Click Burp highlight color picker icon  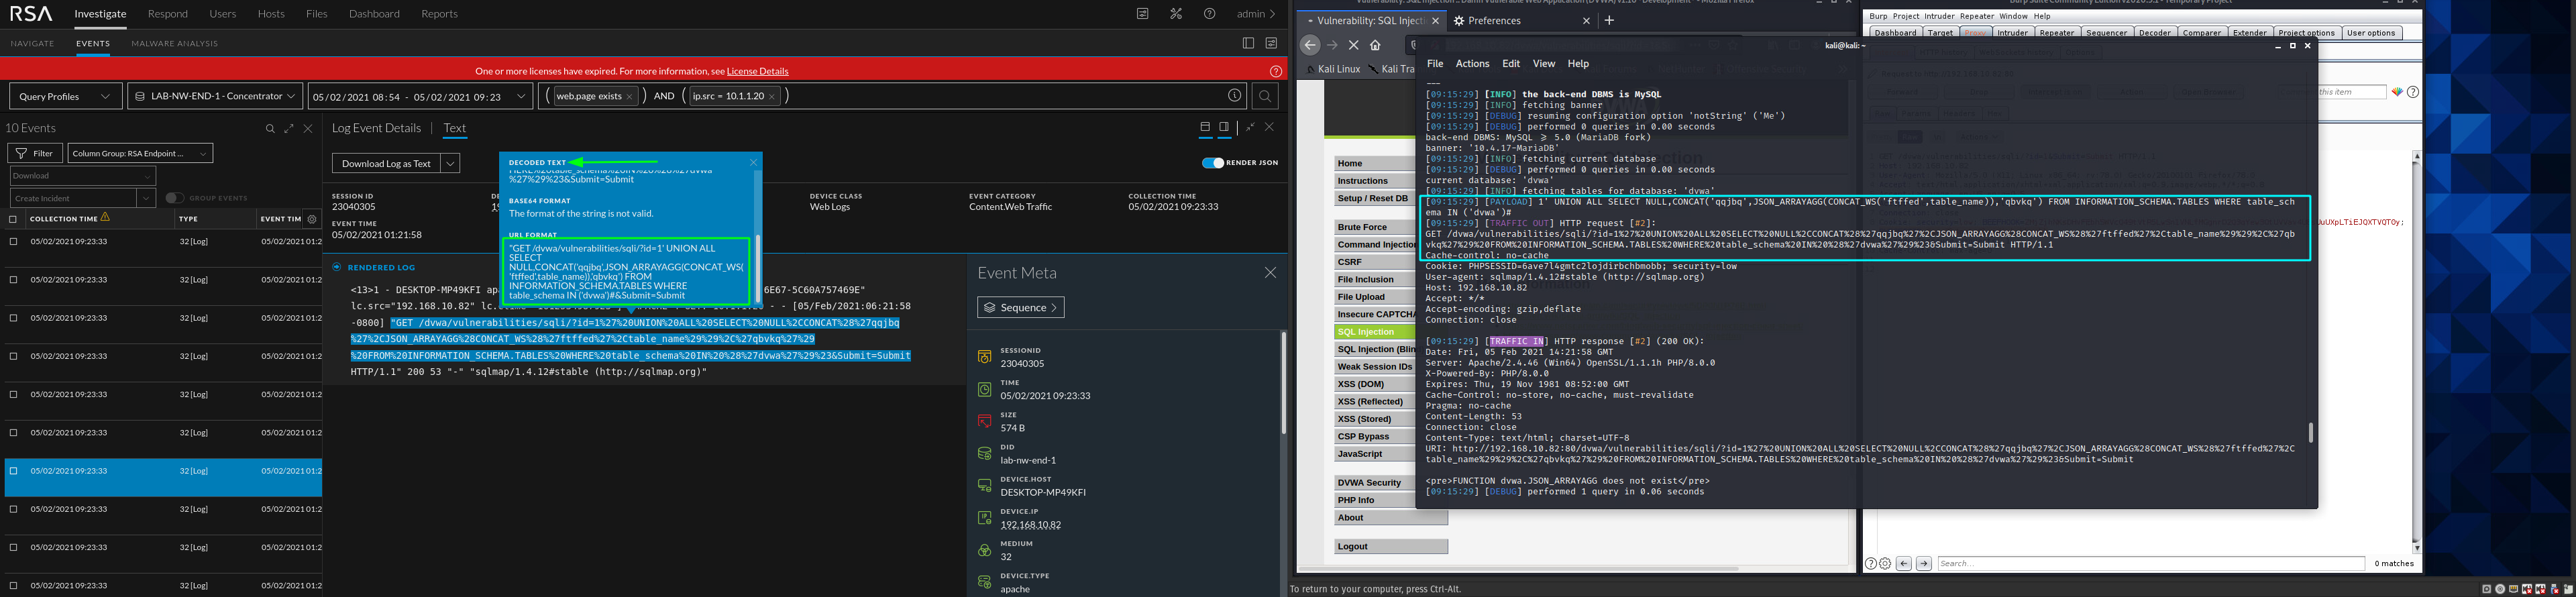tap(2397, 92)
